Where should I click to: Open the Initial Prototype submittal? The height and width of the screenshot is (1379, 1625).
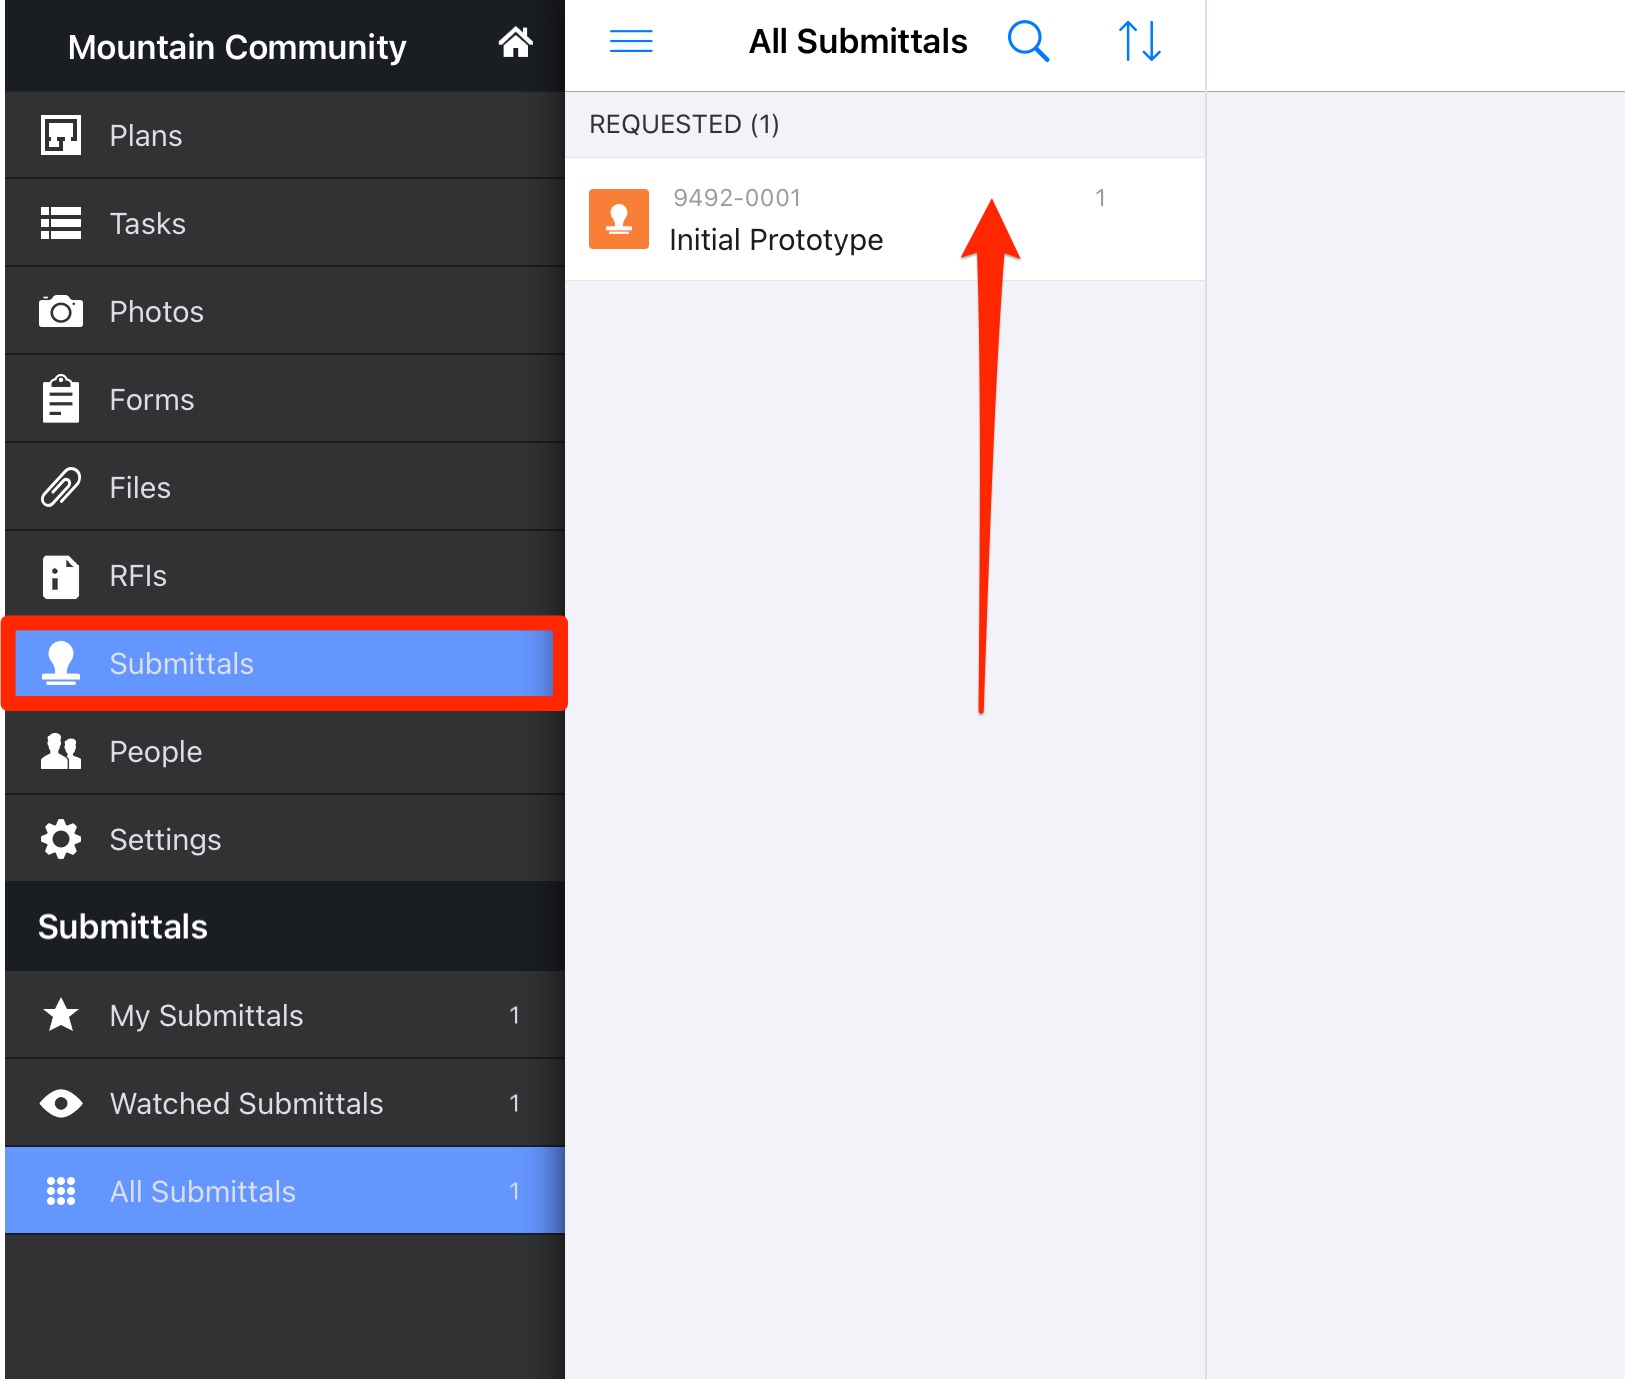885,219
